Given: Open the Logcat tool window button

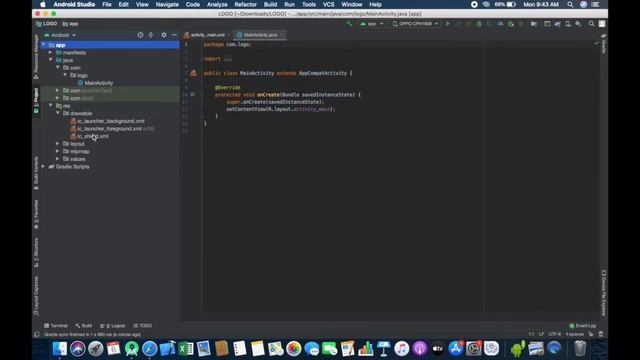Looking at the screenshot, I should tap(113, 326).
